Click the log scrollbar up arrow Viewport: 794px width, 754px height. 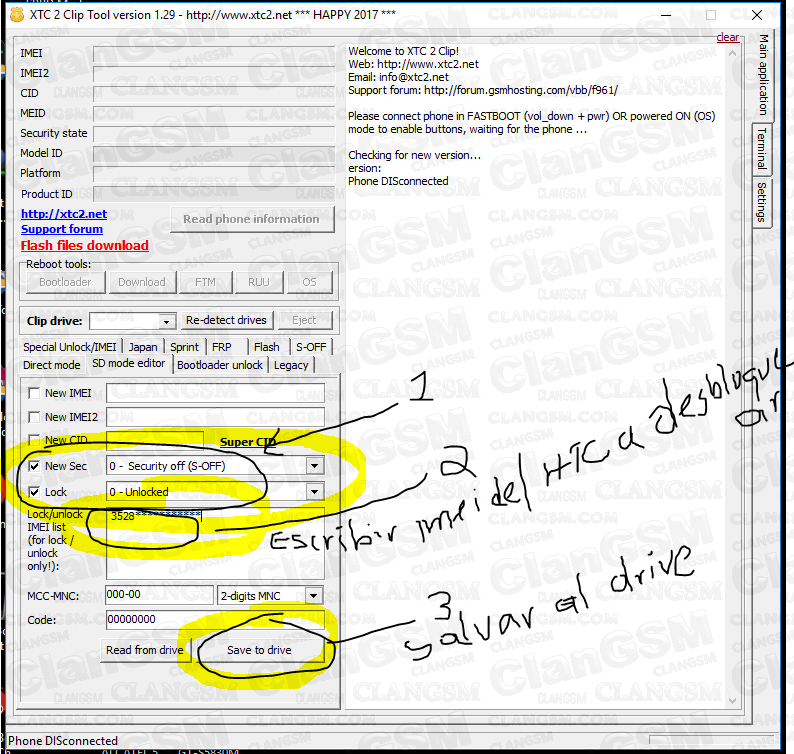[732, 53]
